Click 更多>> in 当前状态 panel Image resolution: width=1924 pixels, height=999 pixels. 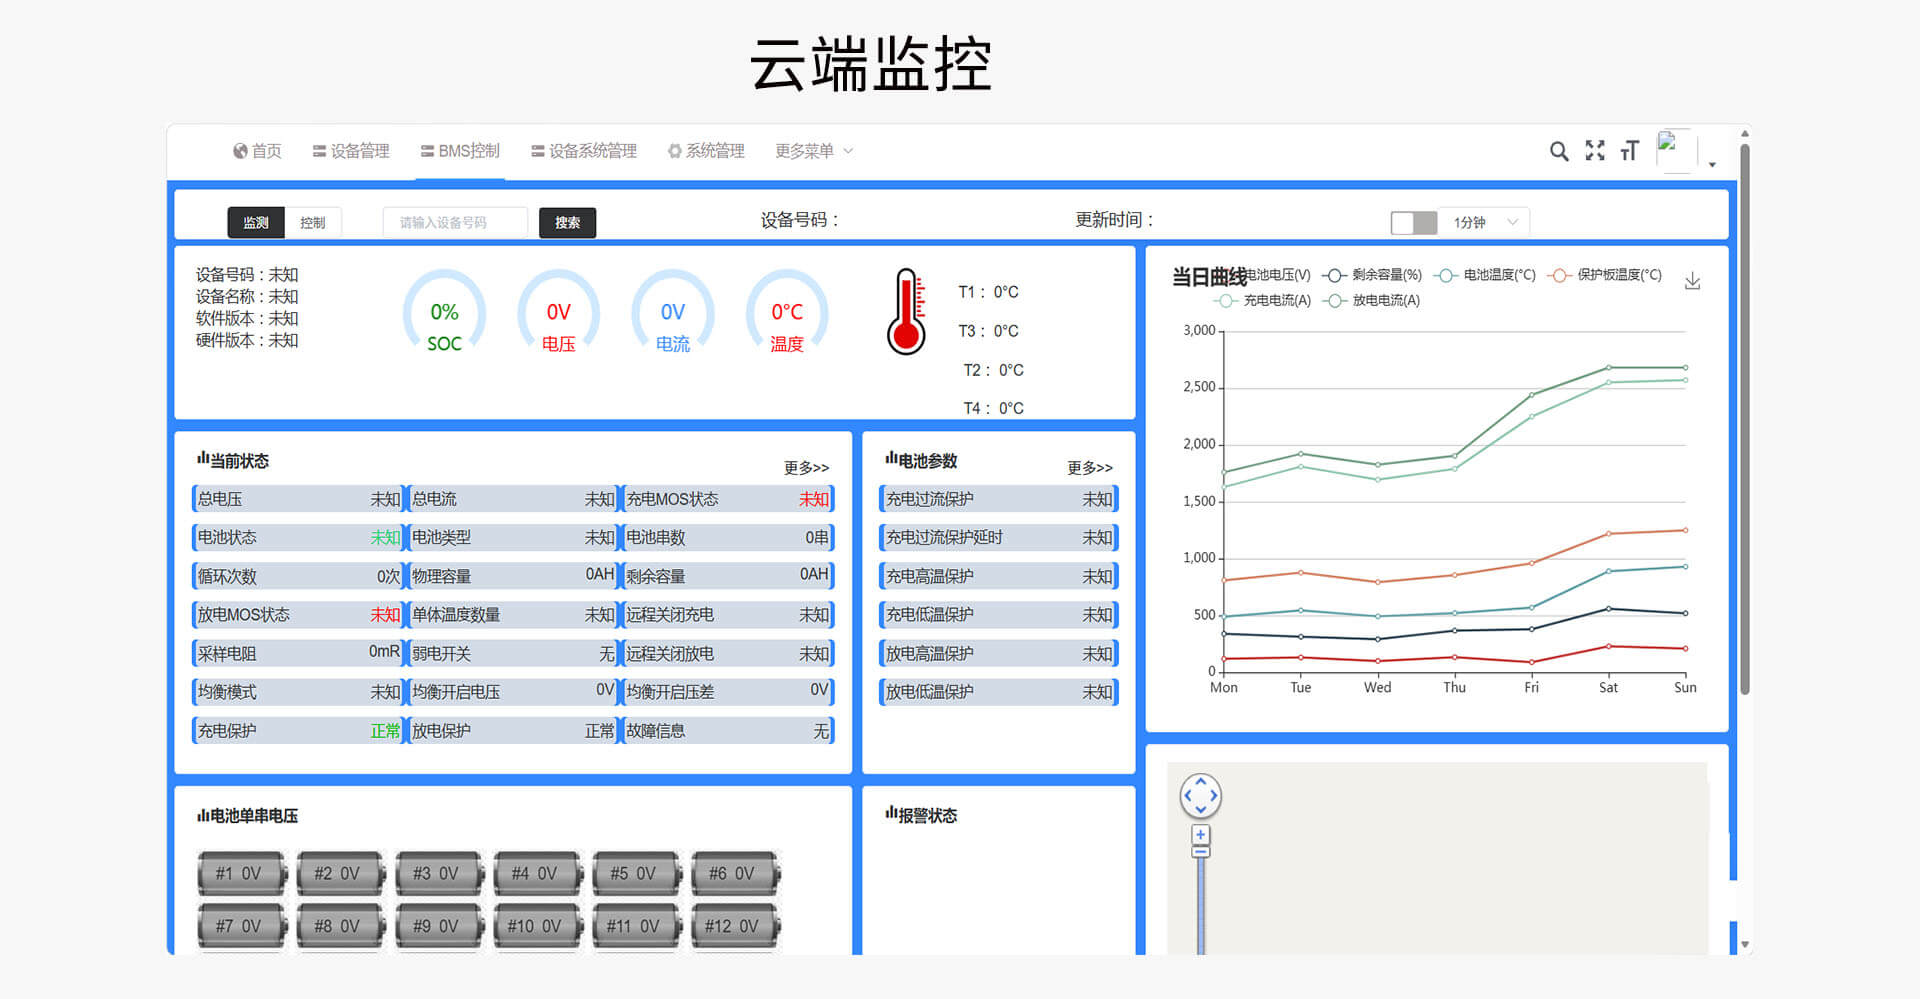(x=808, y=468)
